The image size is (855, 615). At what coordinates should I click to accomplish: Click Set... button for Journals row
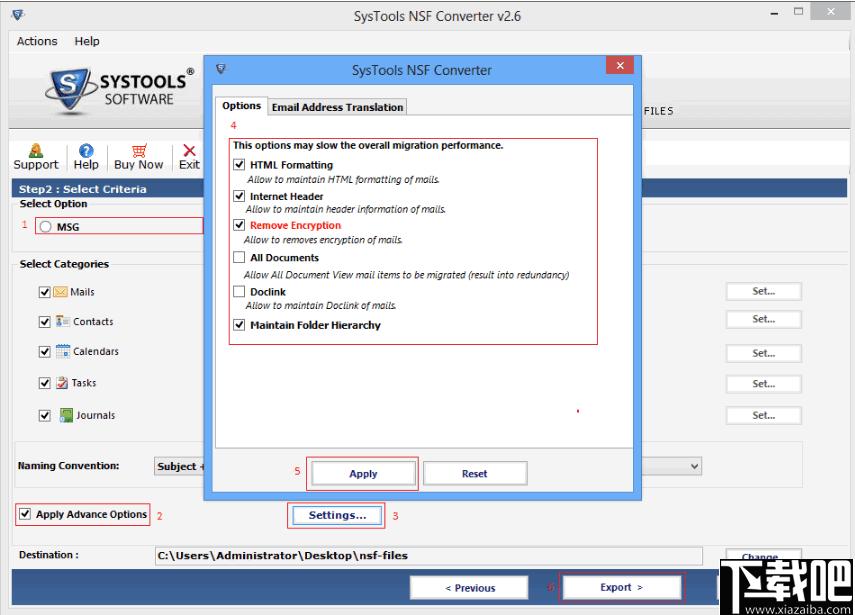click(x=763, y=415)
